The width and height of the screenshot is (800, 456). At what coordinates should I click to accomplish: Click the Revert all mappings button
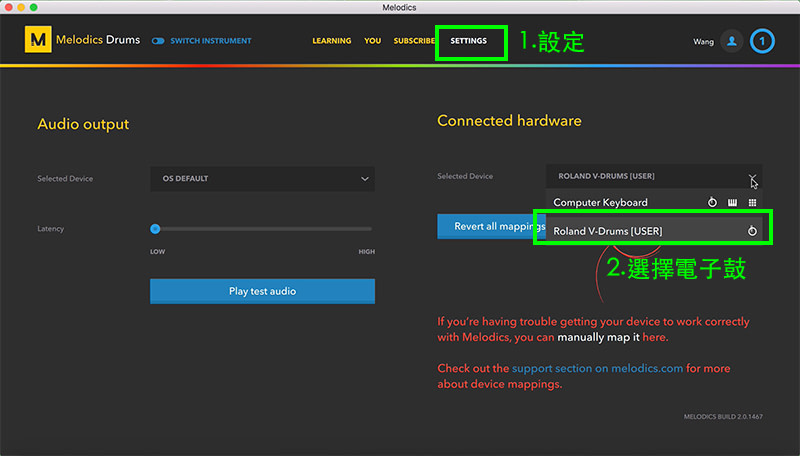(x=491, y=226)
